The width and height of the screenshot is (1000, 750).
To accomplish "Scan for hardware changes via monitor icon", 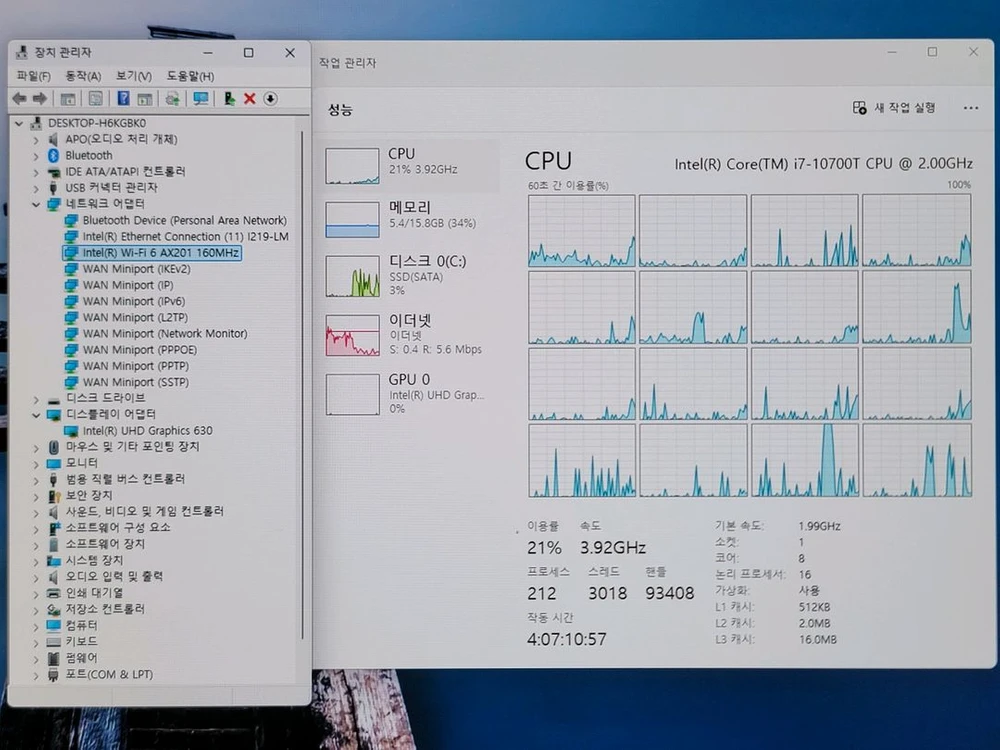I will 201,99.
